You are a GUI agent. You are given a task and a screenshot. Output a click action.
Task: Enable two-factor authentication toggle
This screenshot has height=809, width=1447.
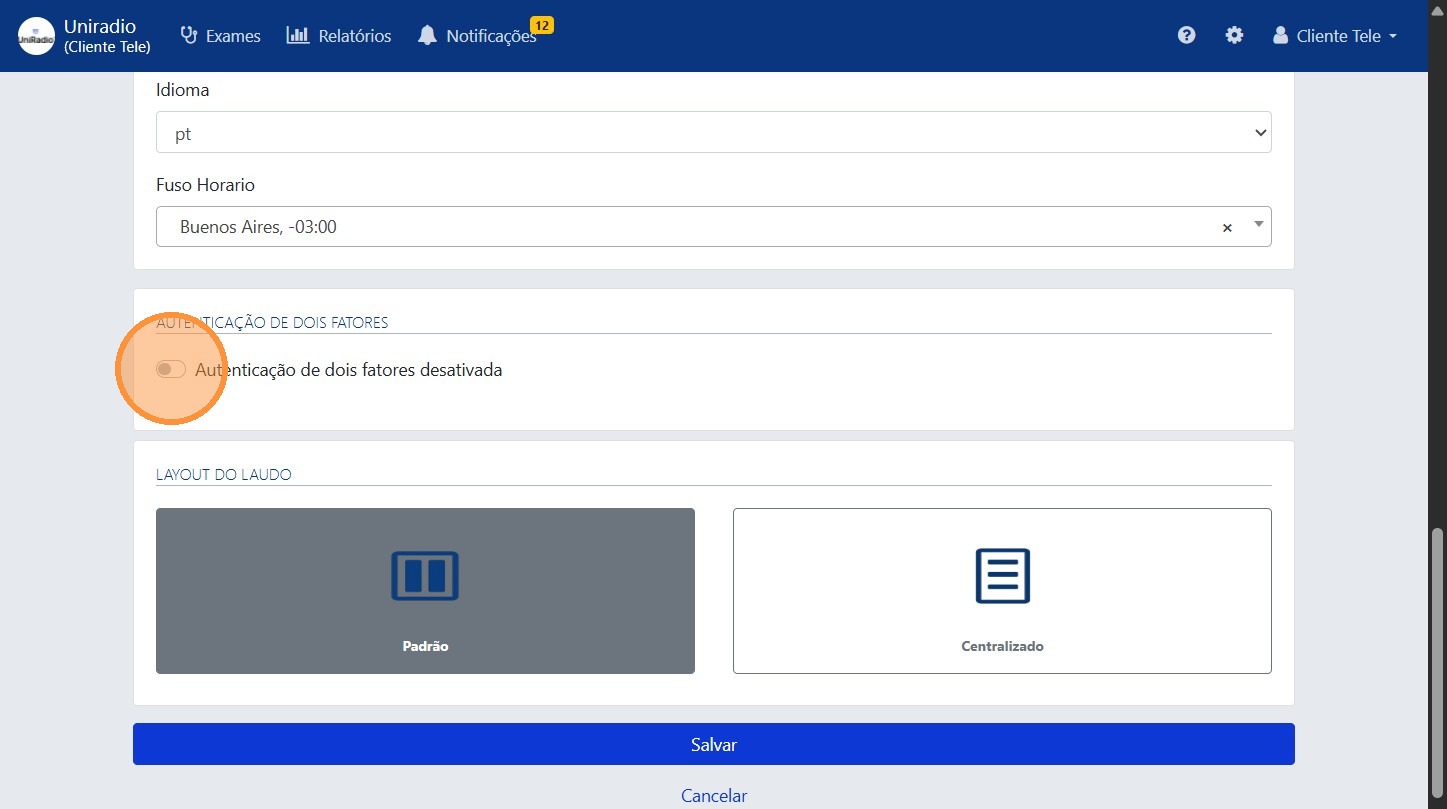(170, 369)
